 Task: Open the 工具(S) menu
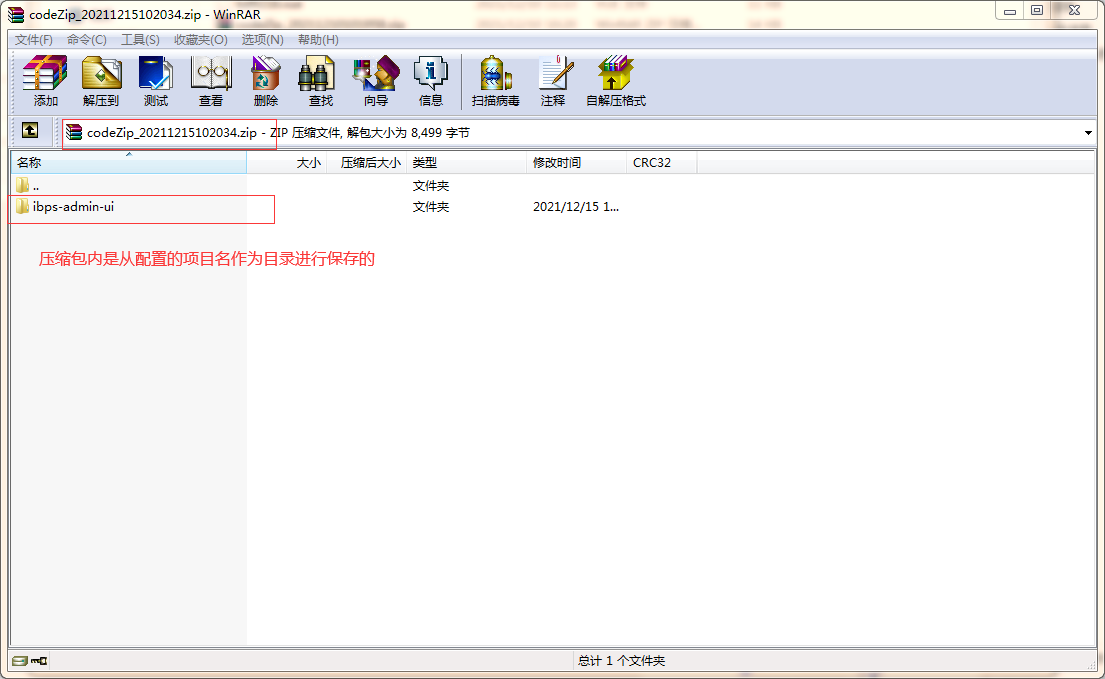(140, 40)
